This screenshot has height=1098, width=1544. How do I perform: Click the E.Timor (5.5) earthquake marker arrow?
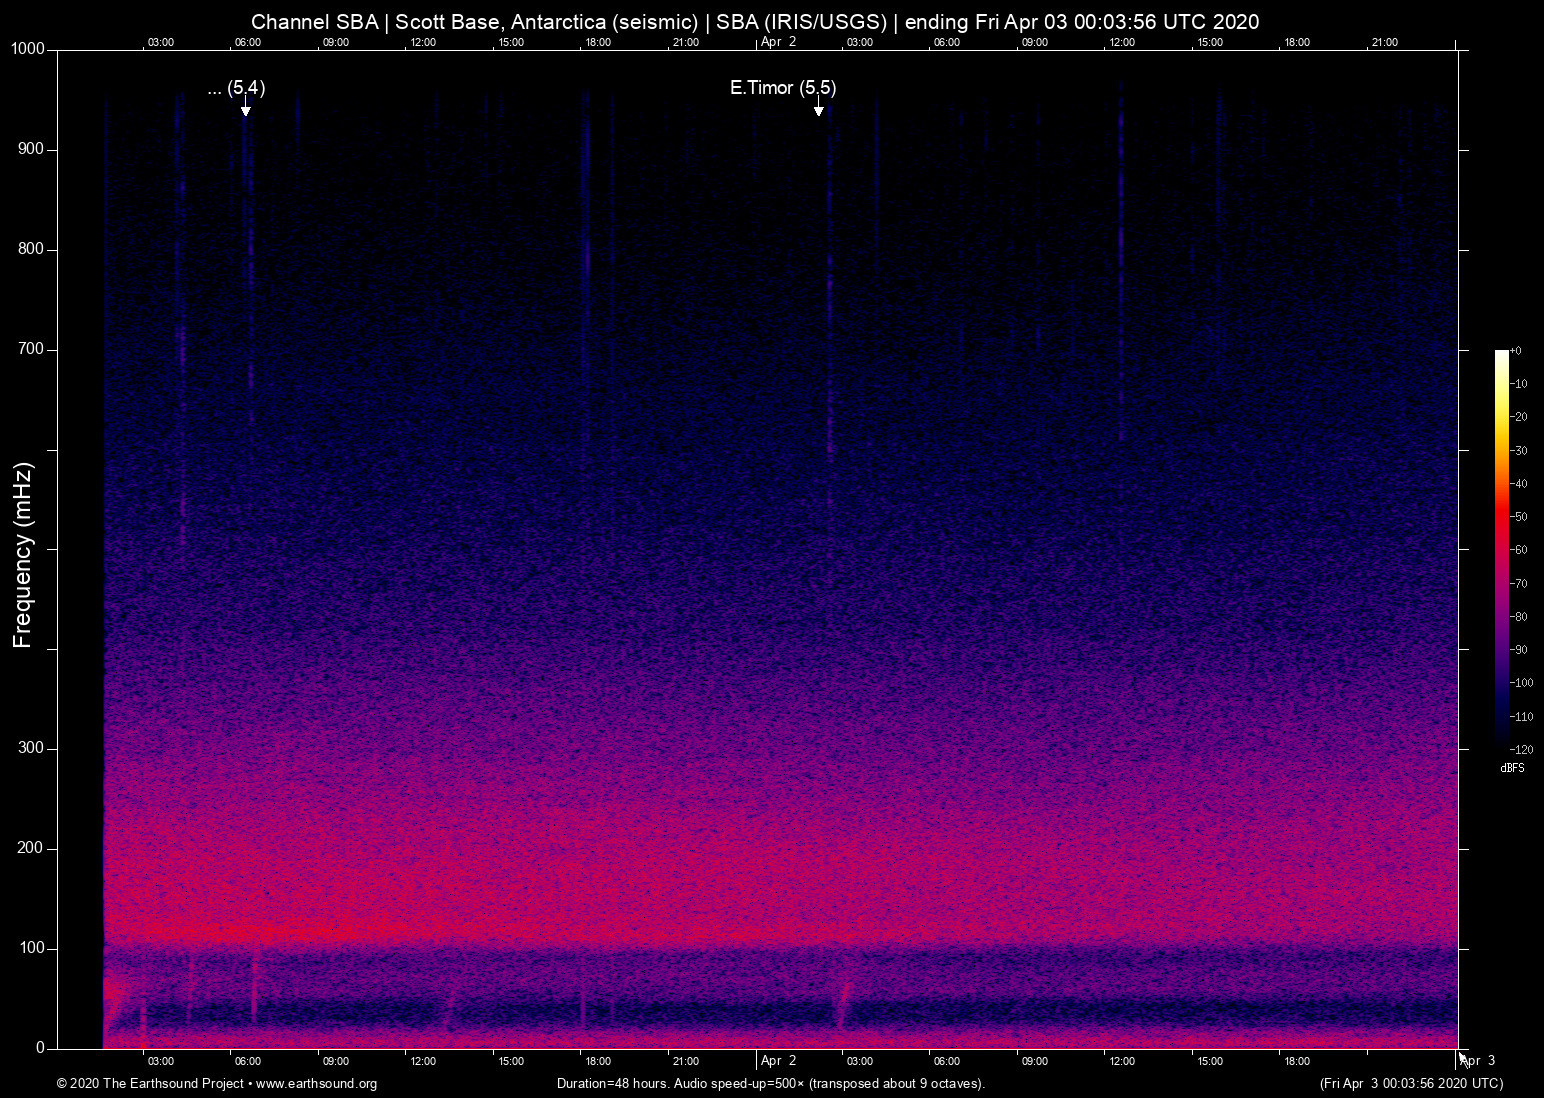(819, 110)
